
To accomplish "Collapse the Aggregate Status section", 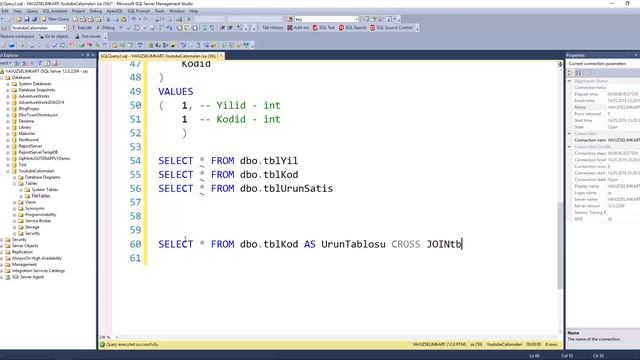I will point(570,81).
